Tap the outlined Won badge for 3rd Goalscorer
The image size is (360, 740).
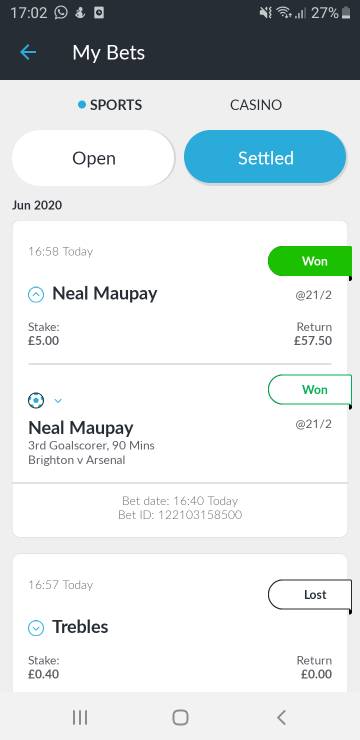pyautogui.click(x=310, y=389)
